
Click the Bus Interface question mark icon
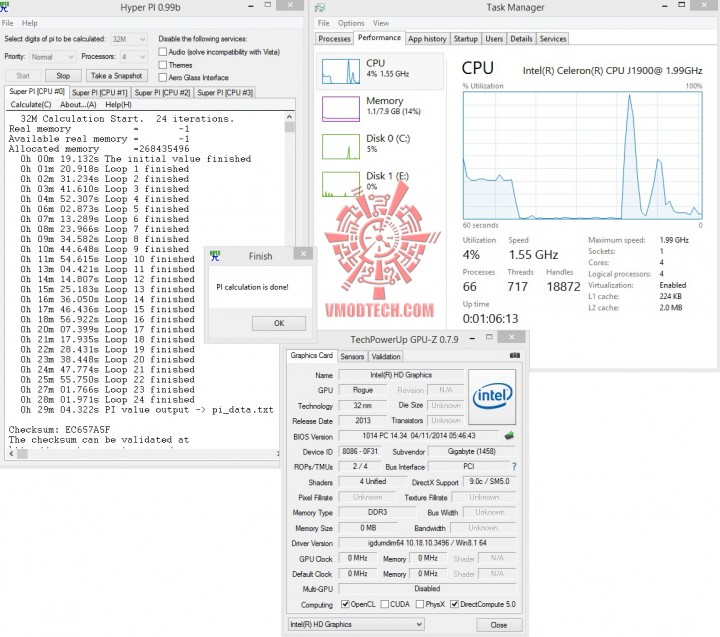point(514,466)
